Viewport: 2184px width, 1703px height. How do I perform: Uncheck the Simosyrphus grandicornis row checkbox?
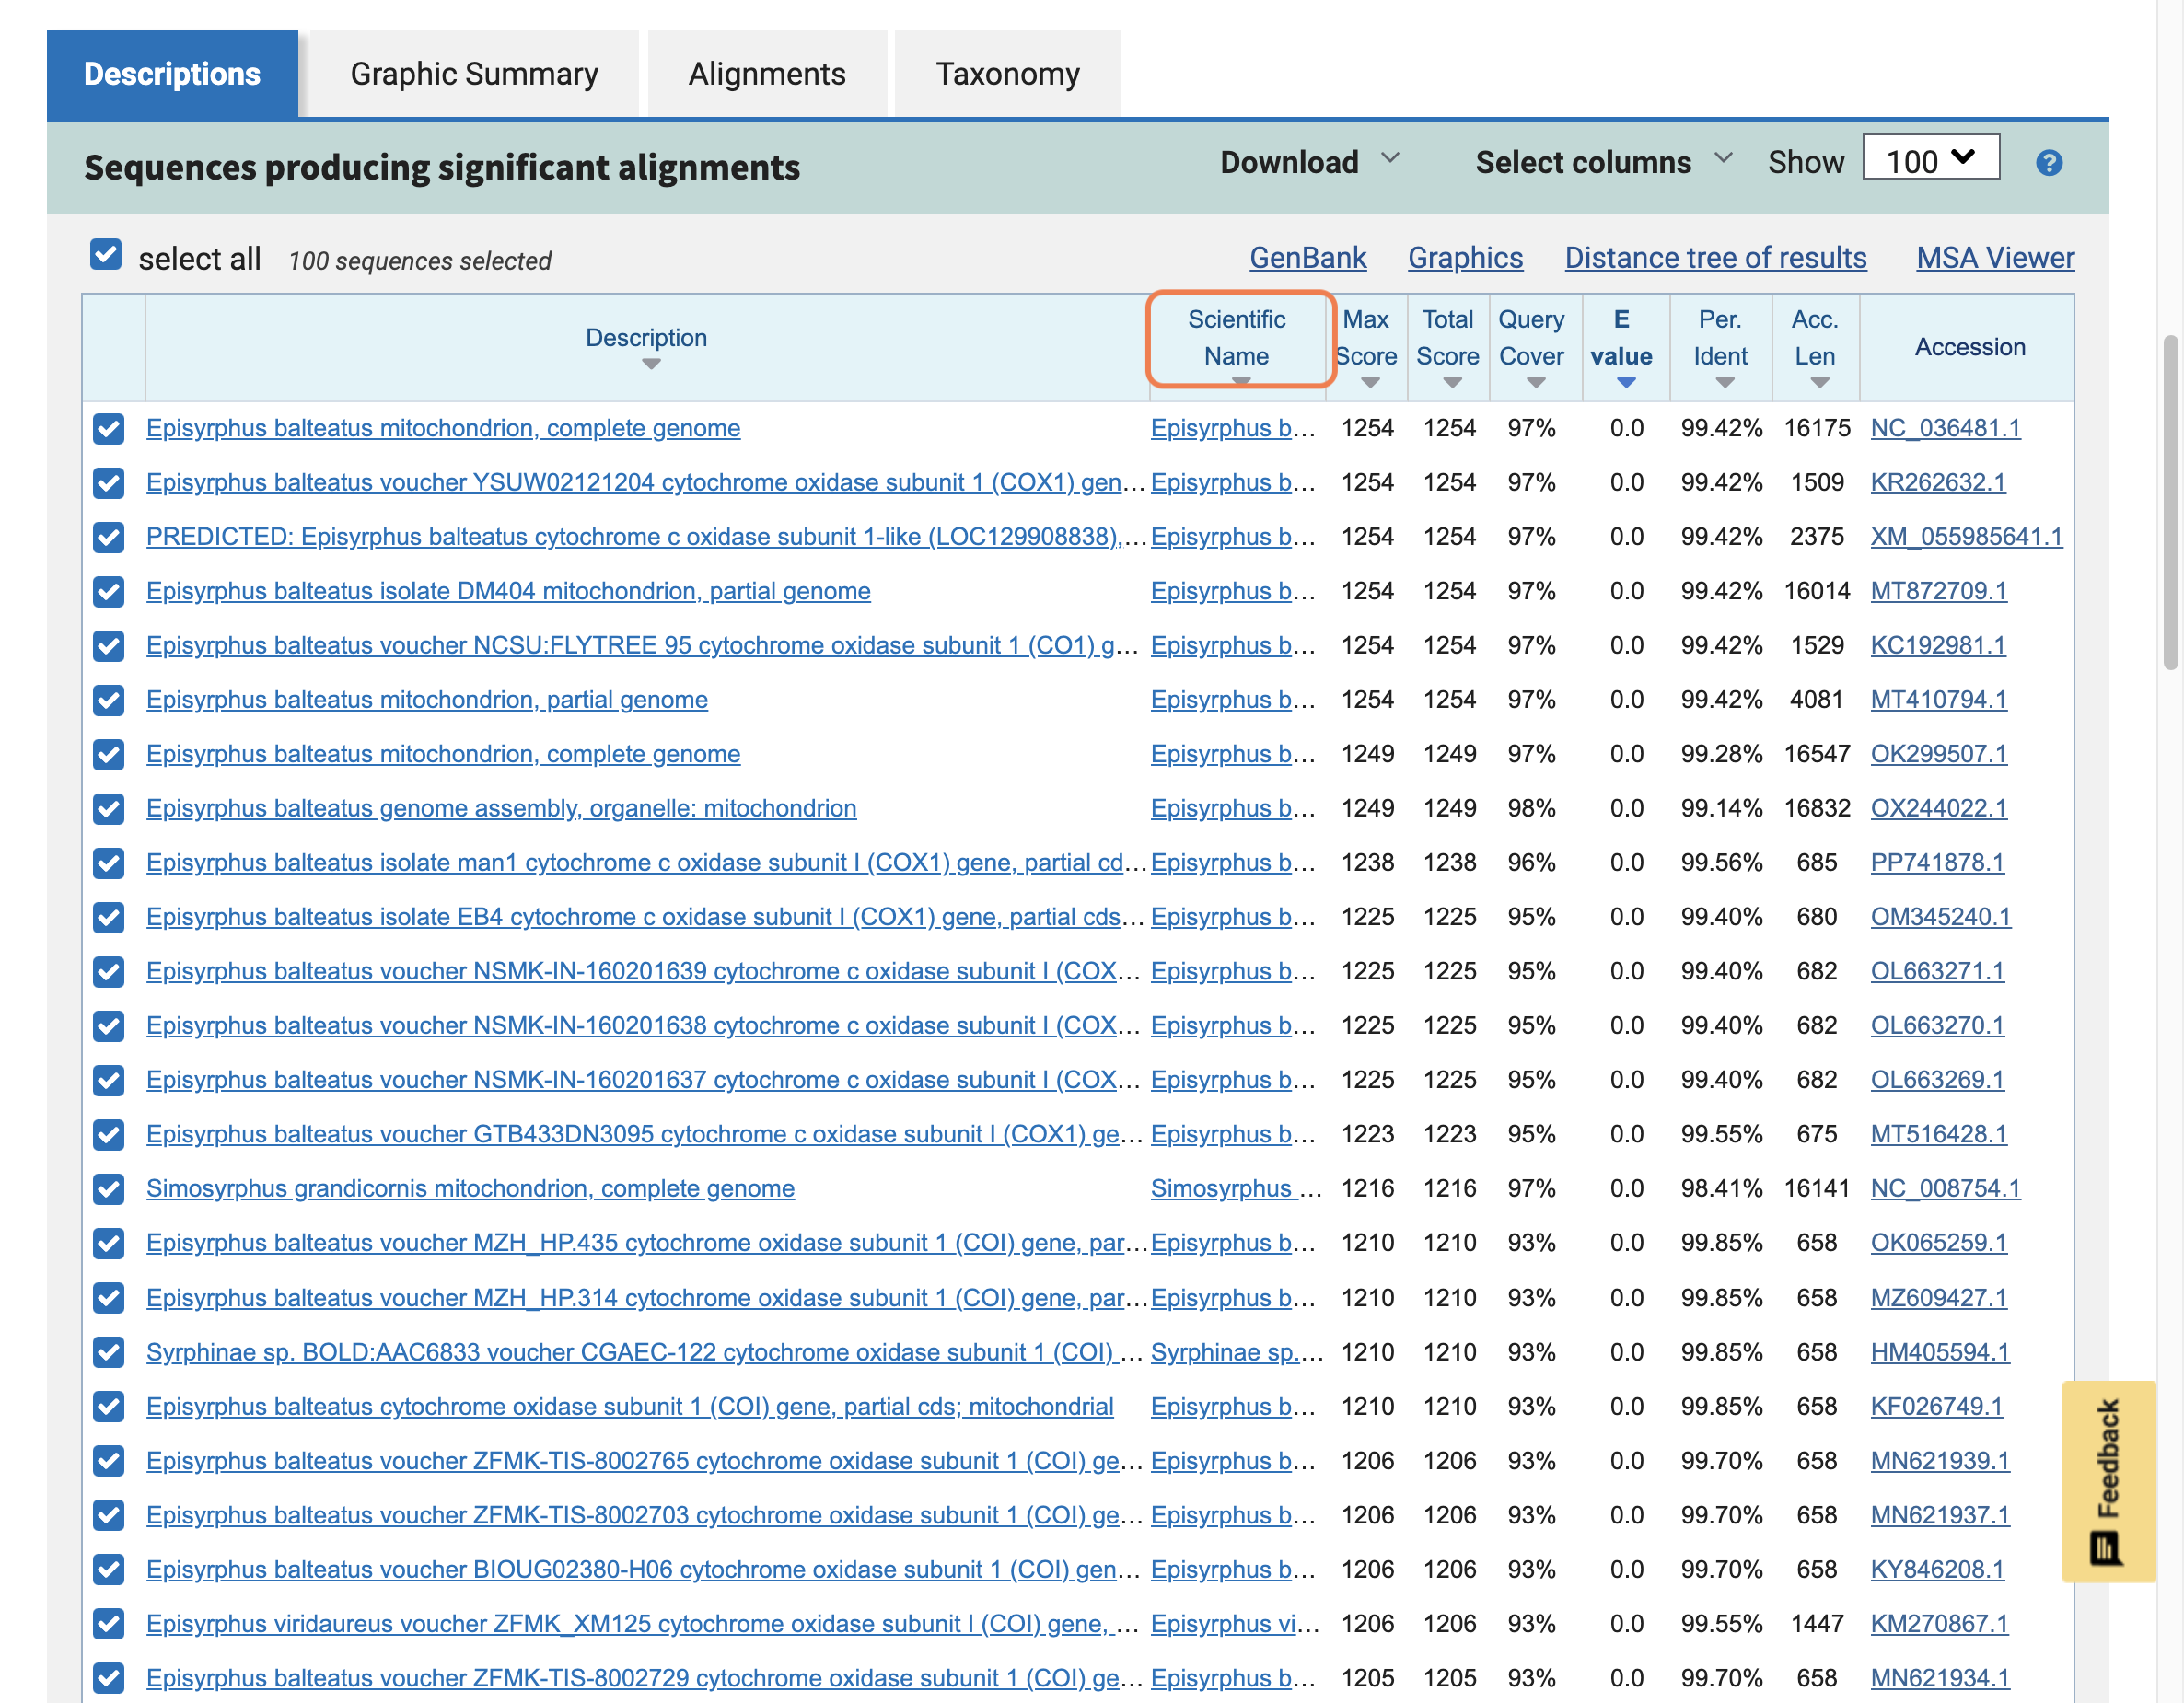108,1189
